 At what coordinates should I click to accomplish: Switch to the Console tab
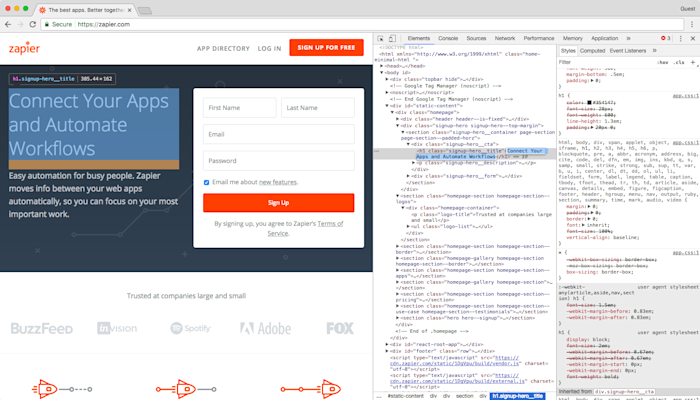coord(448,38)
